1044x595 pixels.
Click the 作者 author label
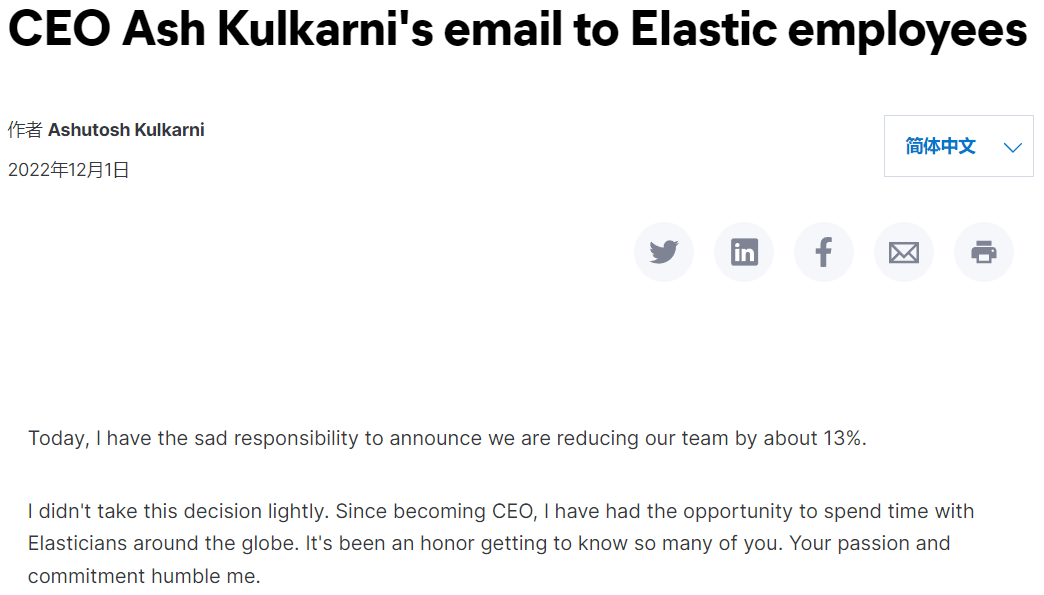25,130
